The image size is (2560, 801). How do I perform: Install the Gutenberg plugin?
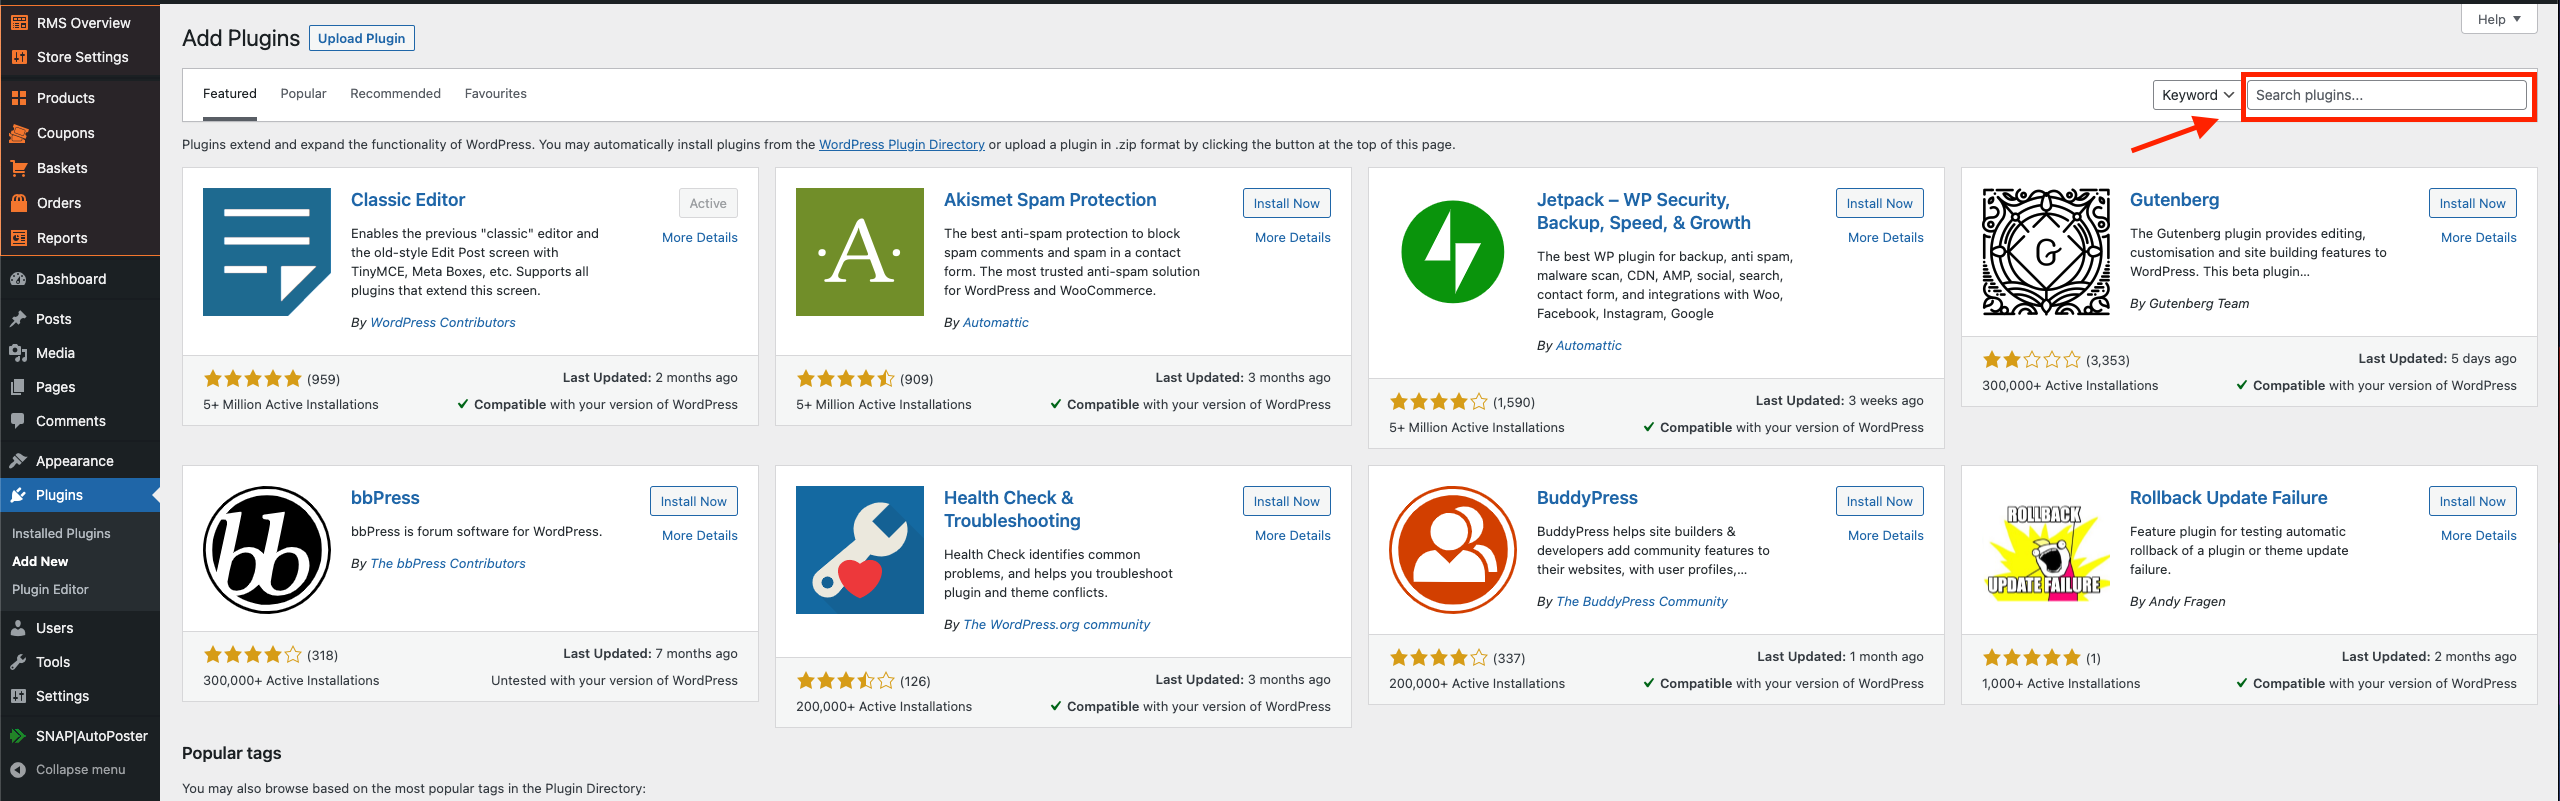pyautogui.click(x=2472, y=203)
